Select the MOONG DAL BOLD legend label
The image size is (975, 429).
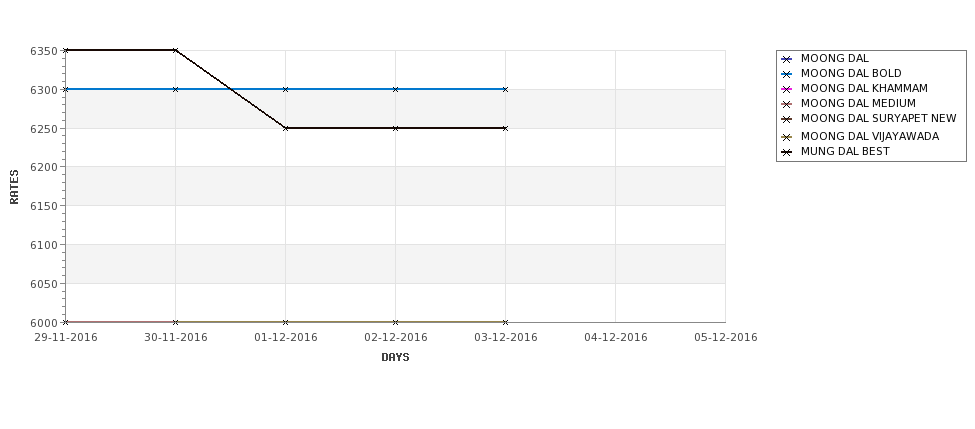click(851, 73)
